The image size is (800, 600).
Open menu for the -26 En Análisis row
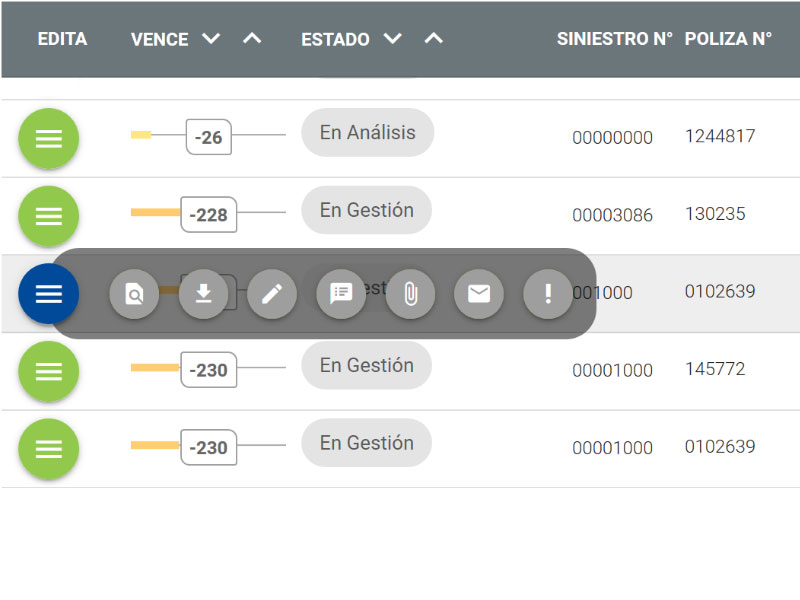(x=48, y=138)
